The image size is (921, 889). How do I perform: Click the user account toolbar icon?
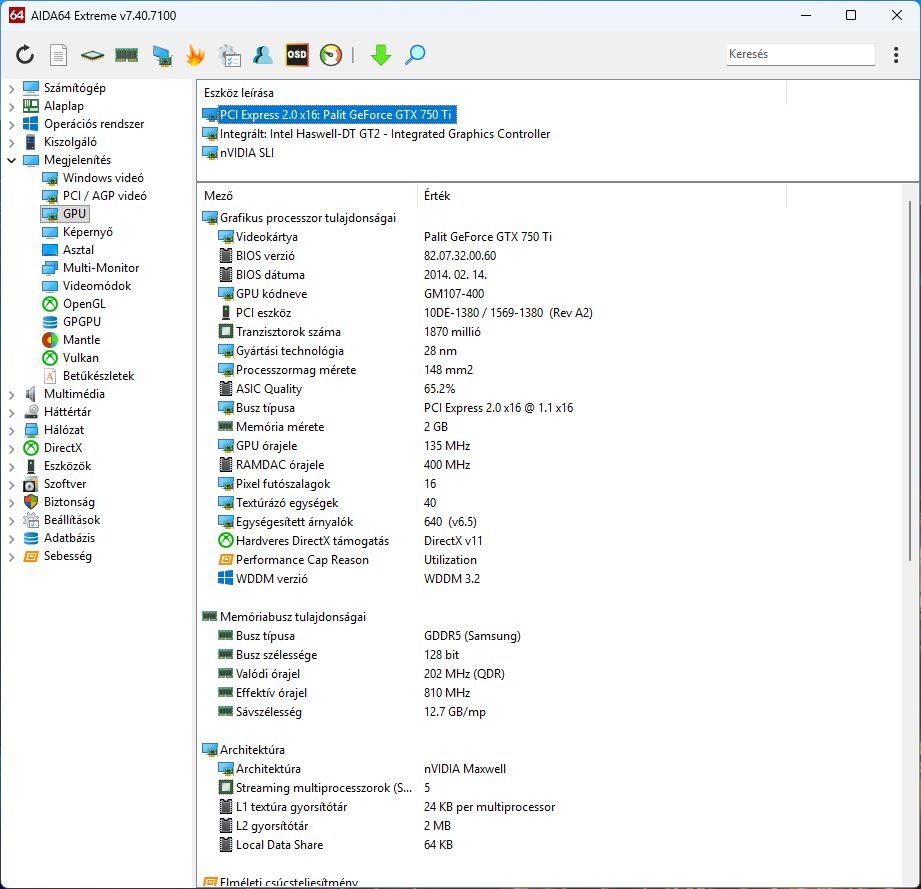pos(263,55)
